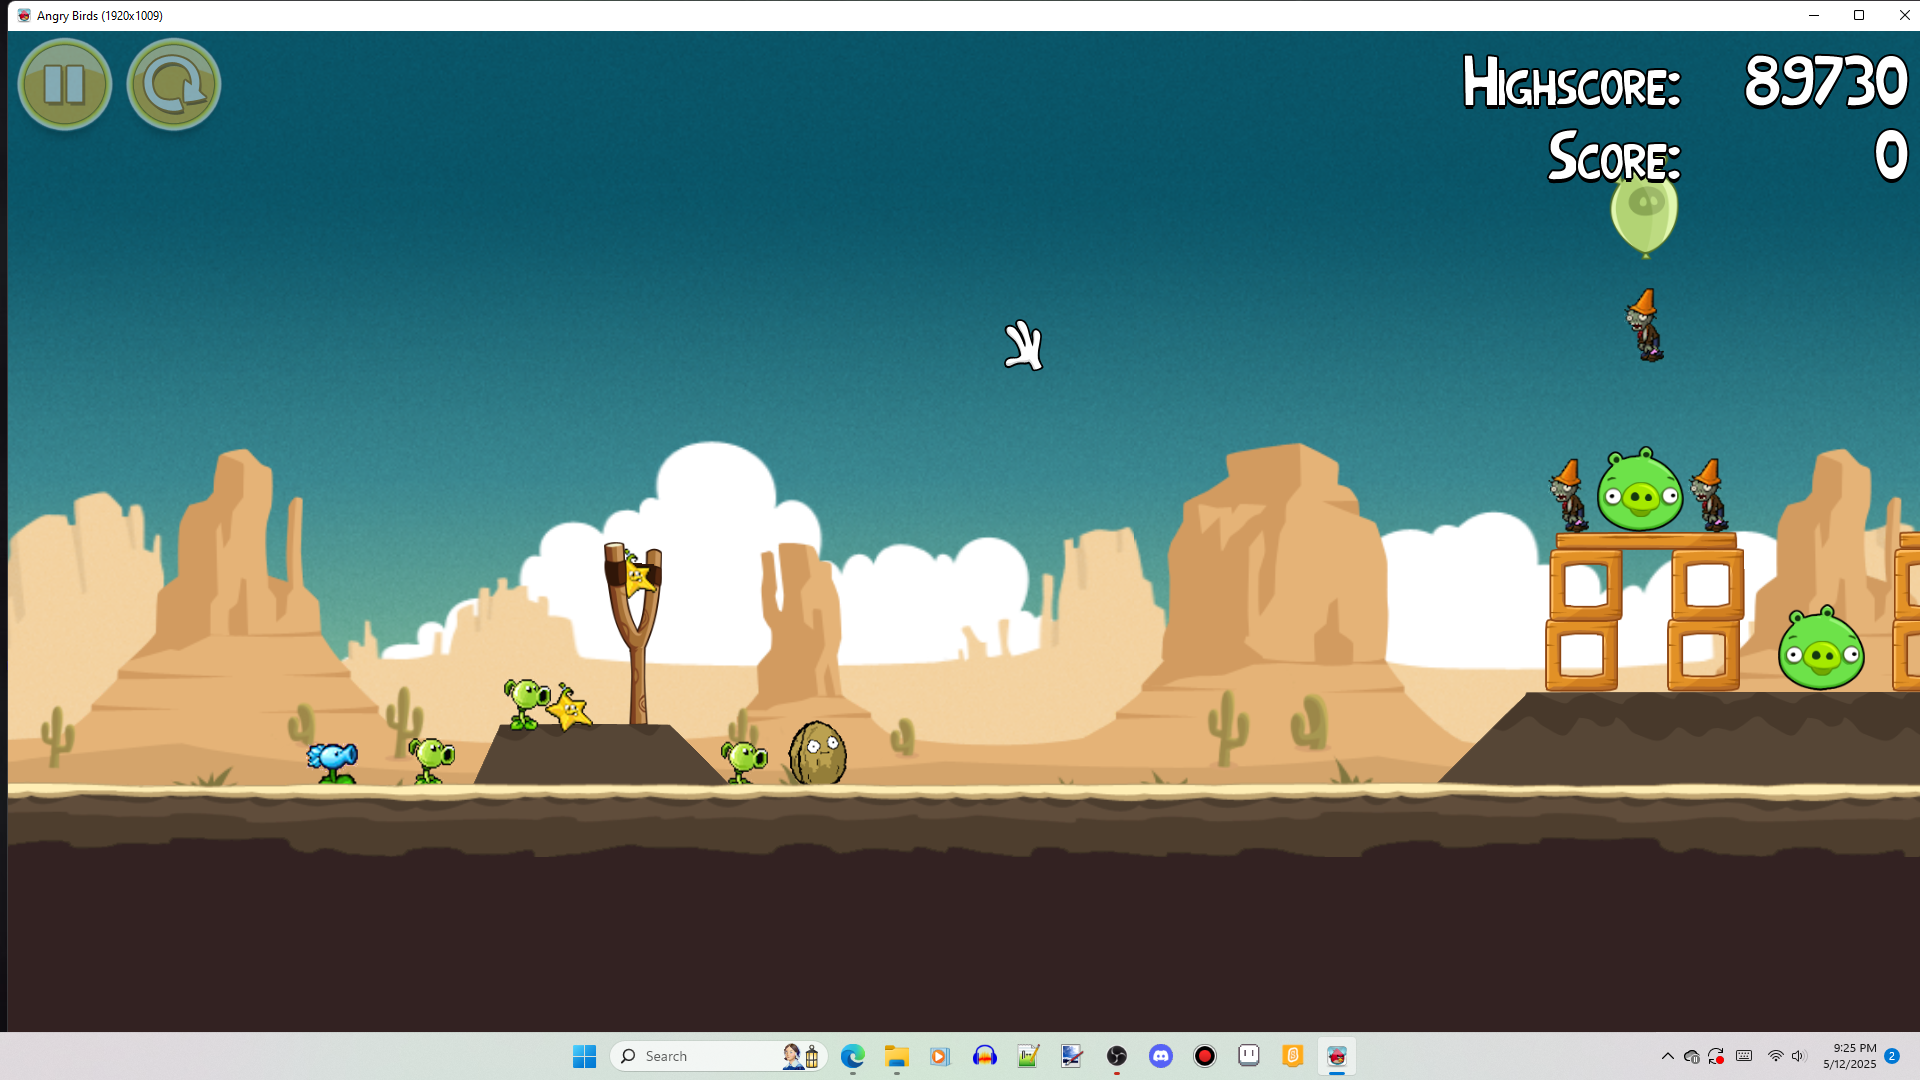Click the floating balloon pig
Screen dimensions: 1920x1080
[1644, 213]
